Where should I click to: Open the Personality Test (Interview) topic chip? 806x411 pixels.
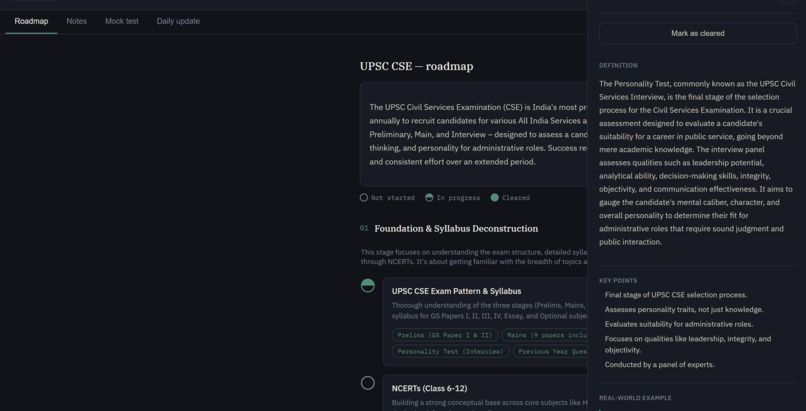coord(450,351)
